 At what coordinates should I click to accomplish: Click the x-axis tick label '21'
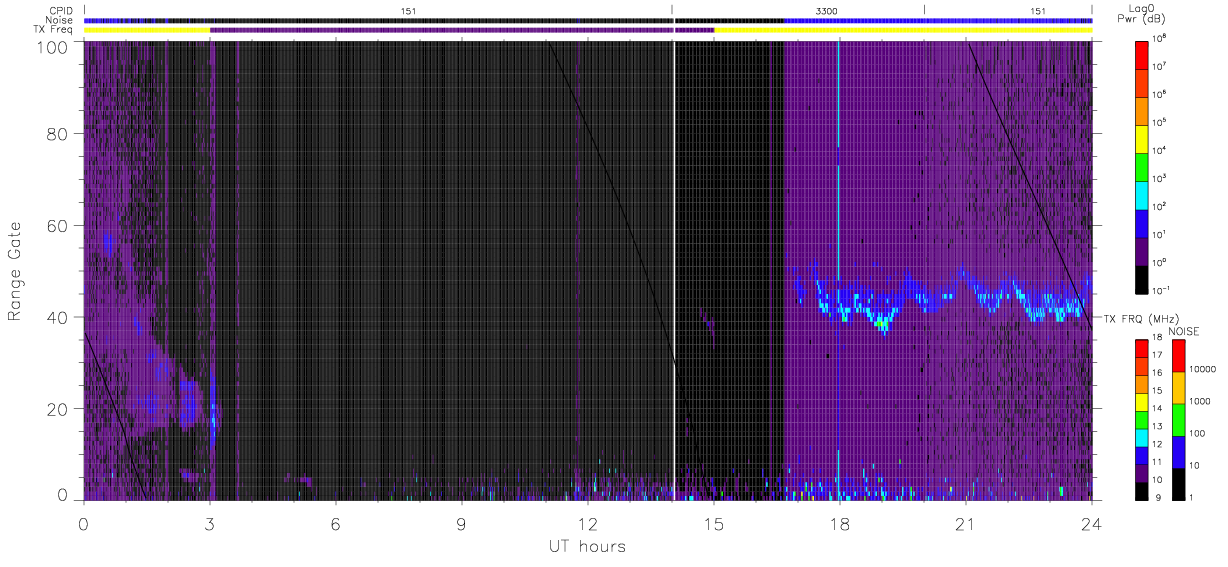966,524
